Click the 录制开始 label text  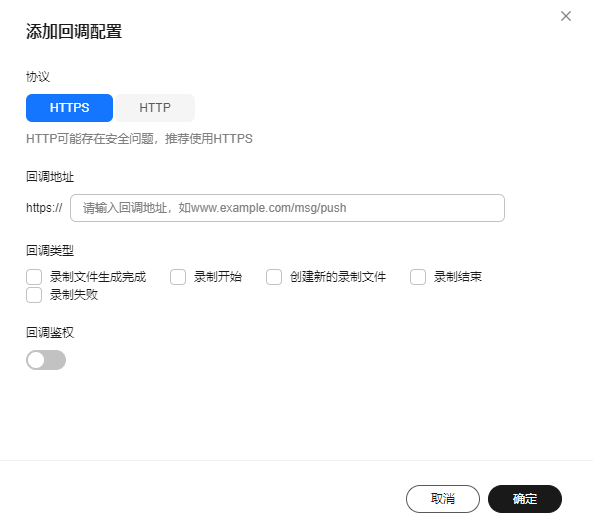[x=218, y=277]
